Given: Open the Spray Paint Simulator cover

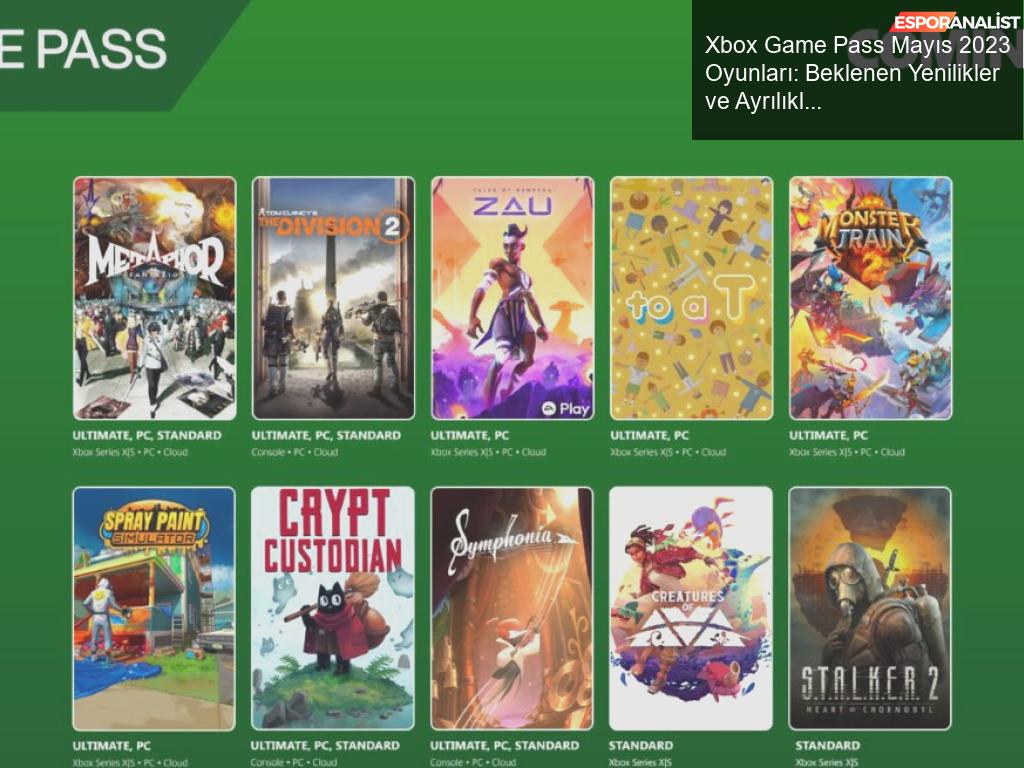Looking at the screenshot, I should pos(154,609).
